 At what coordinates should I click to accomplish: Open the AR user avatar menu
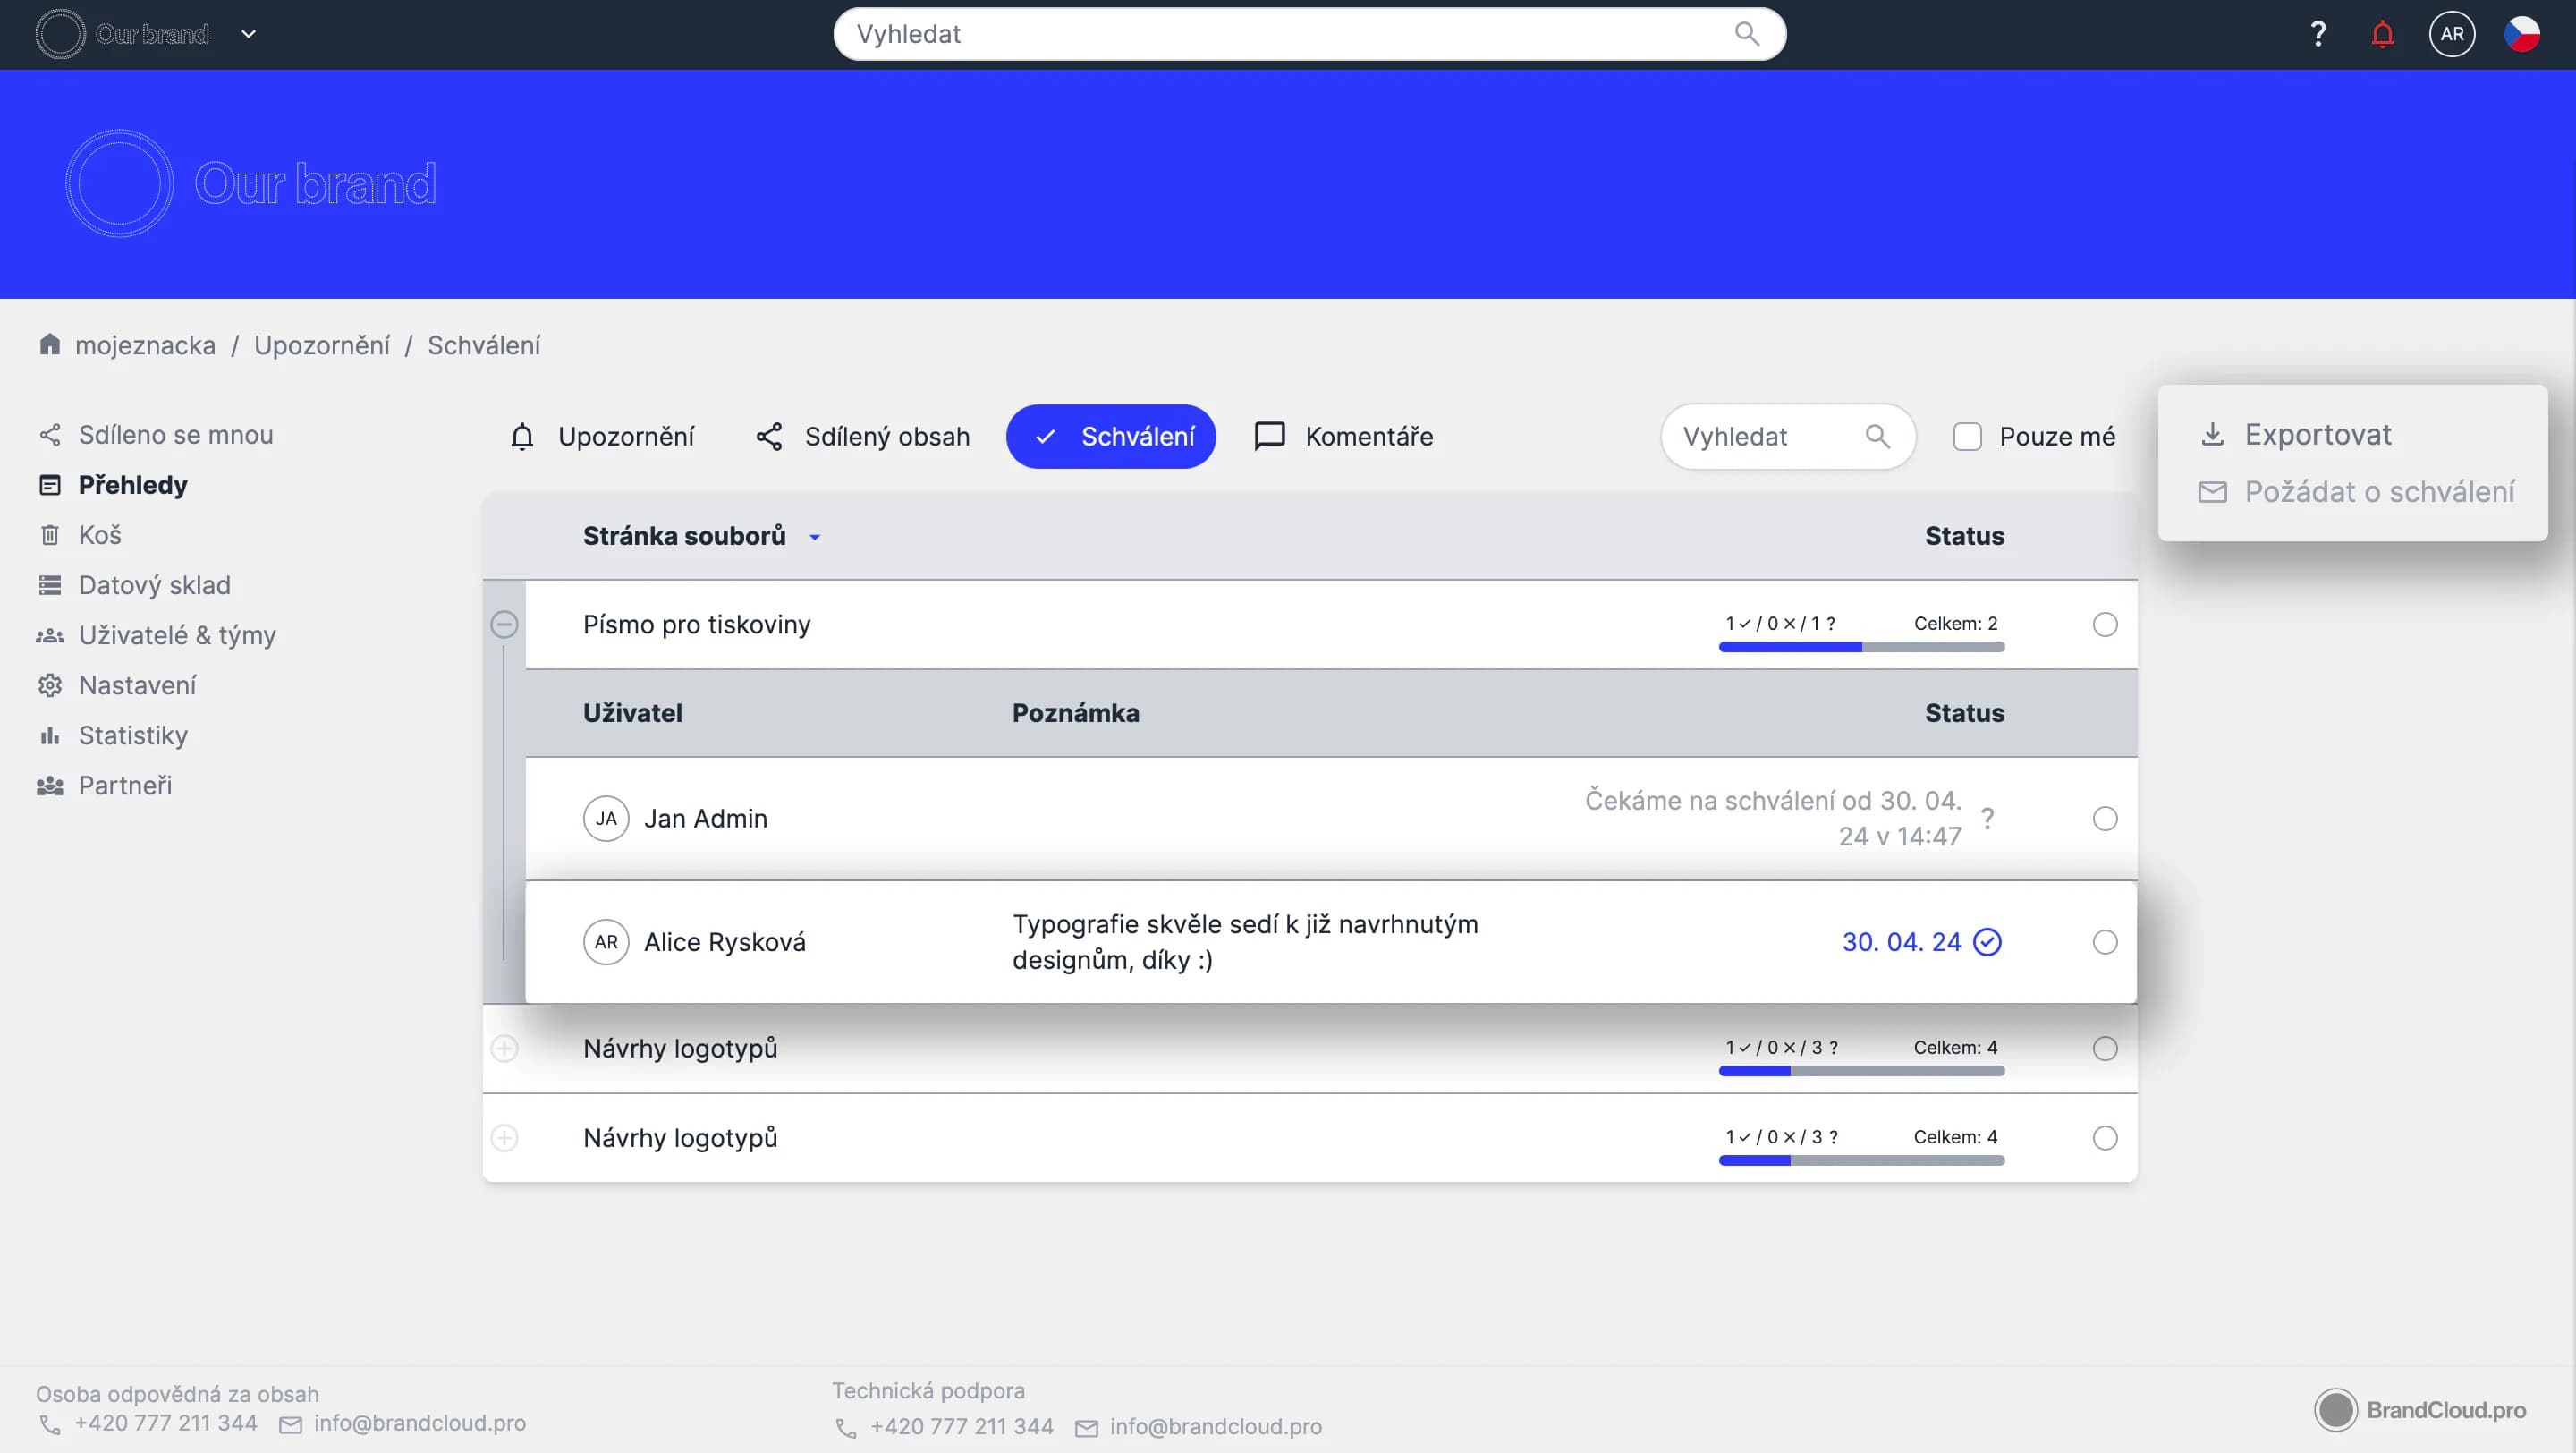tap(2451, 34)
